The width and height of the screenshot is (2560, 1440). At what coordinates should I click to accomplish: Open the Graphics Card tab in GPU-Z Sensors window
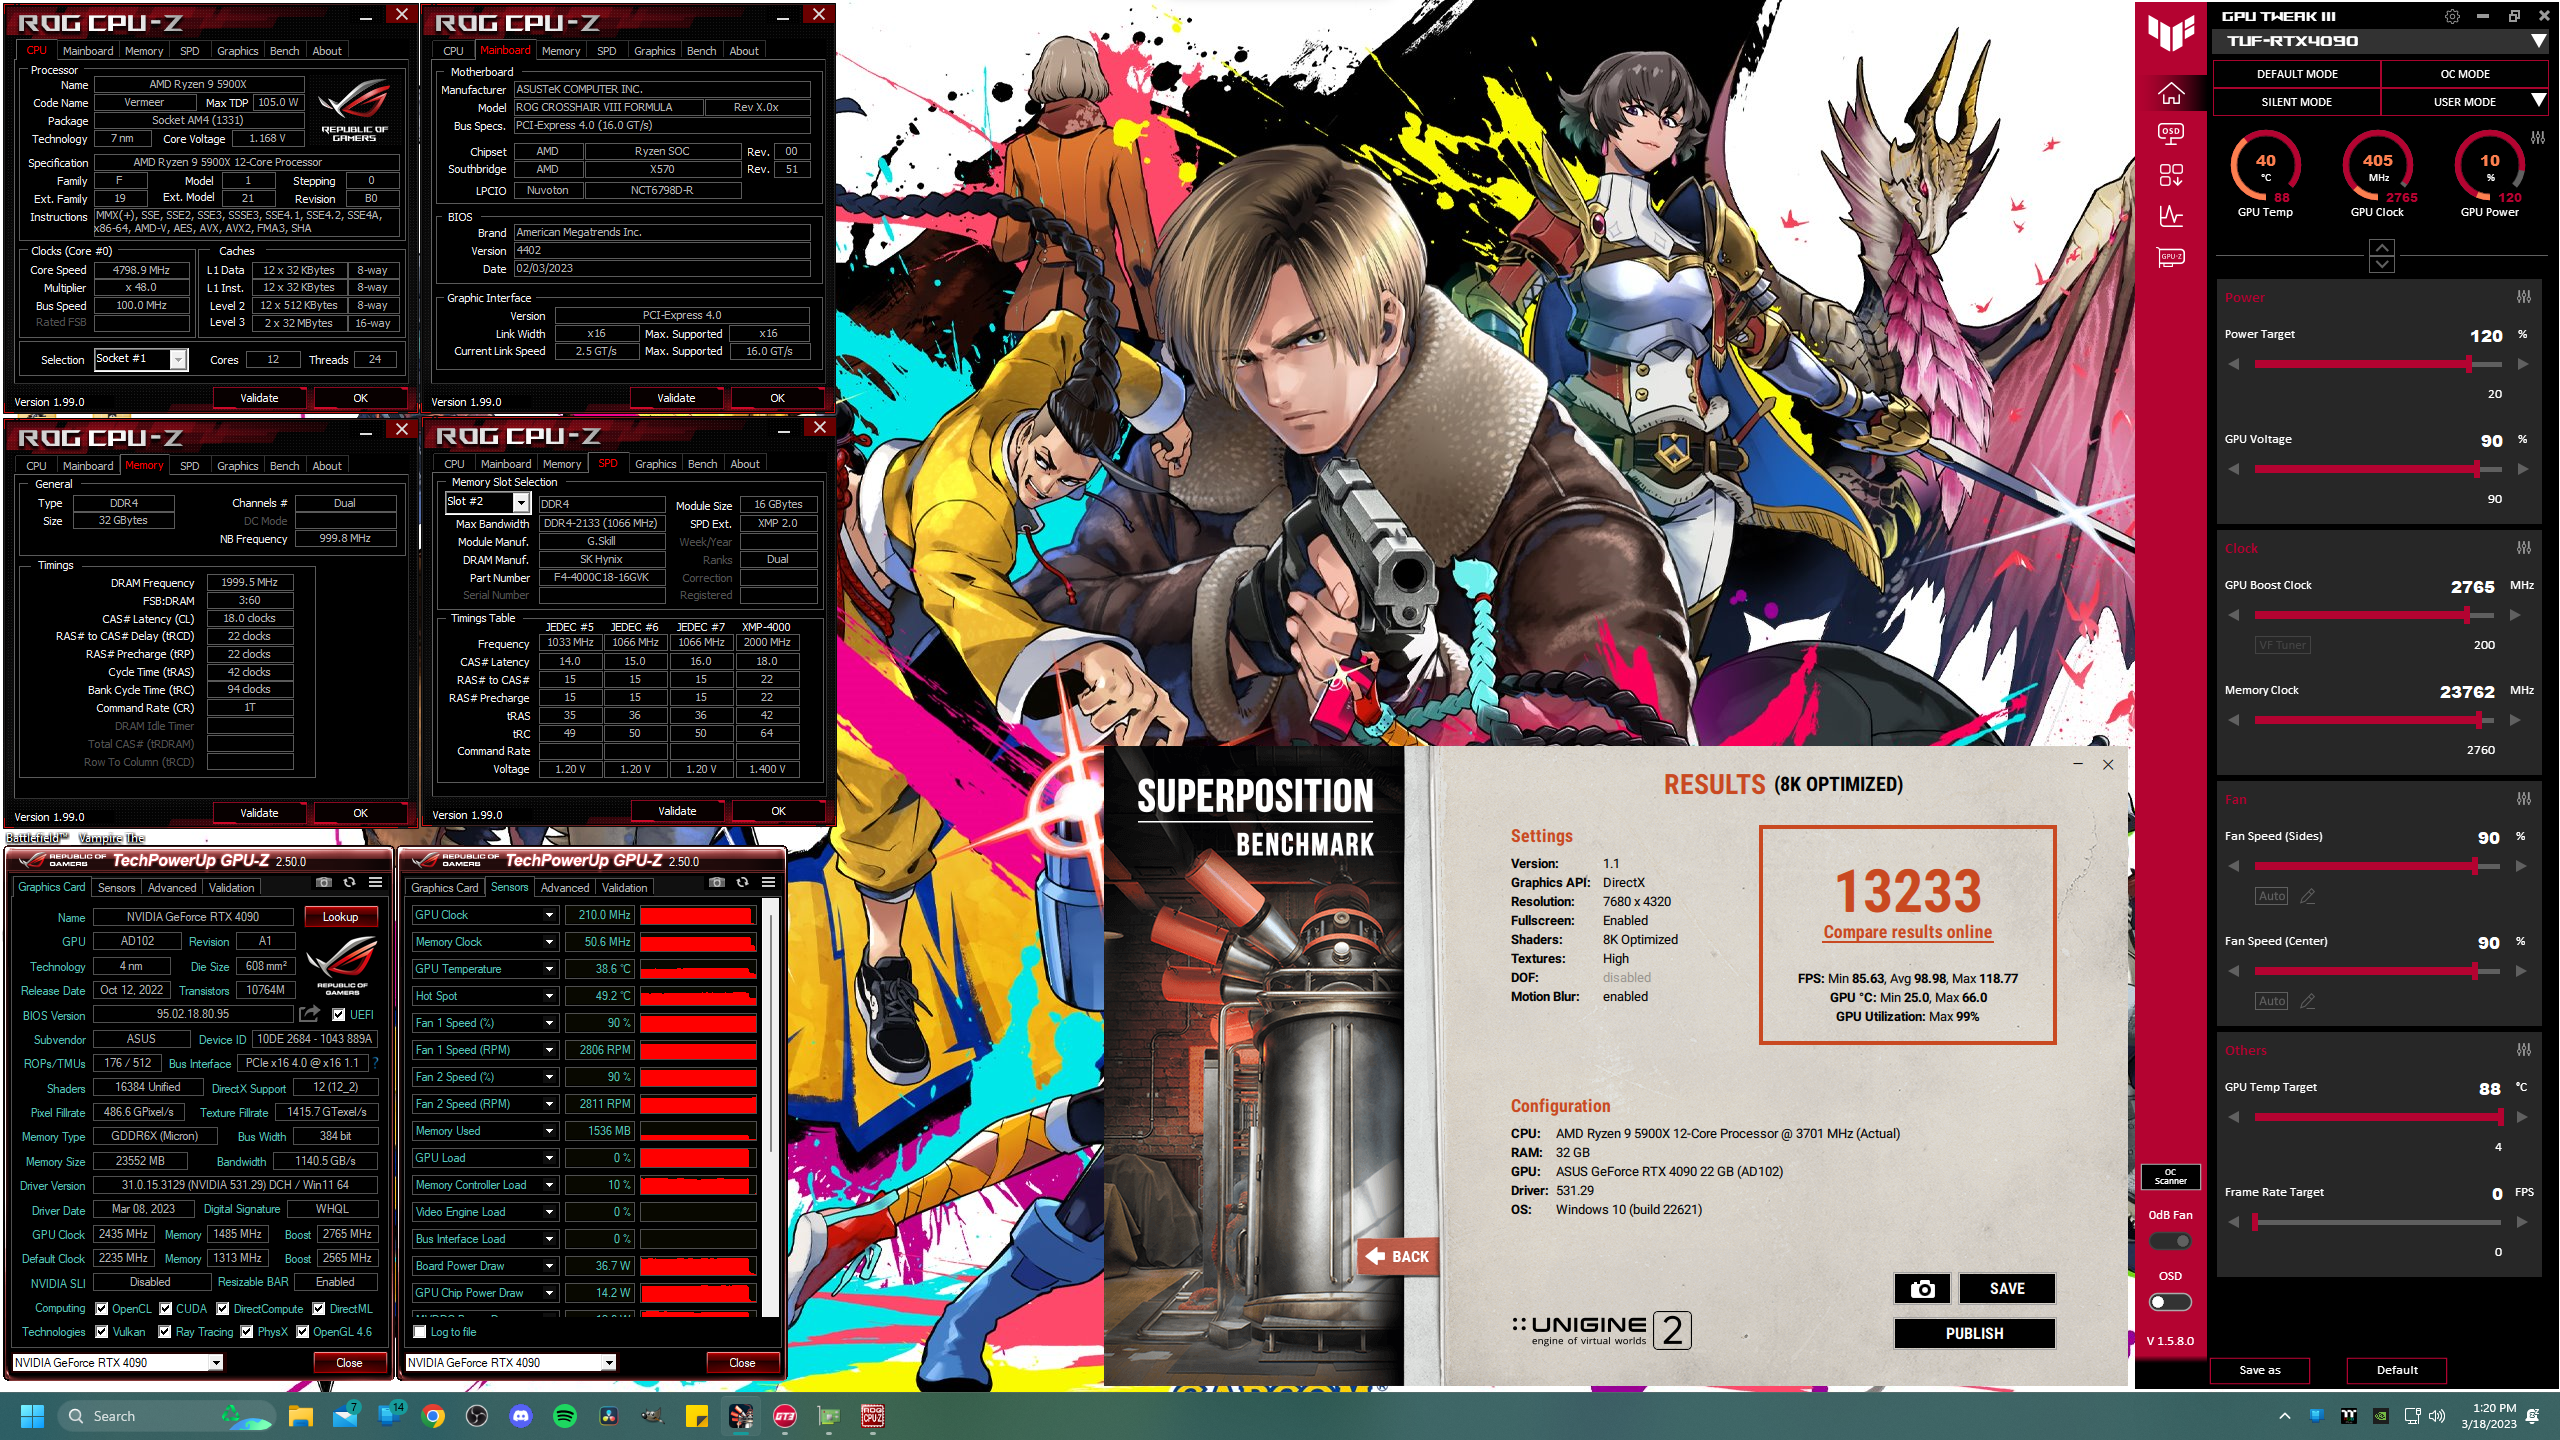click(x=445, y=888)
